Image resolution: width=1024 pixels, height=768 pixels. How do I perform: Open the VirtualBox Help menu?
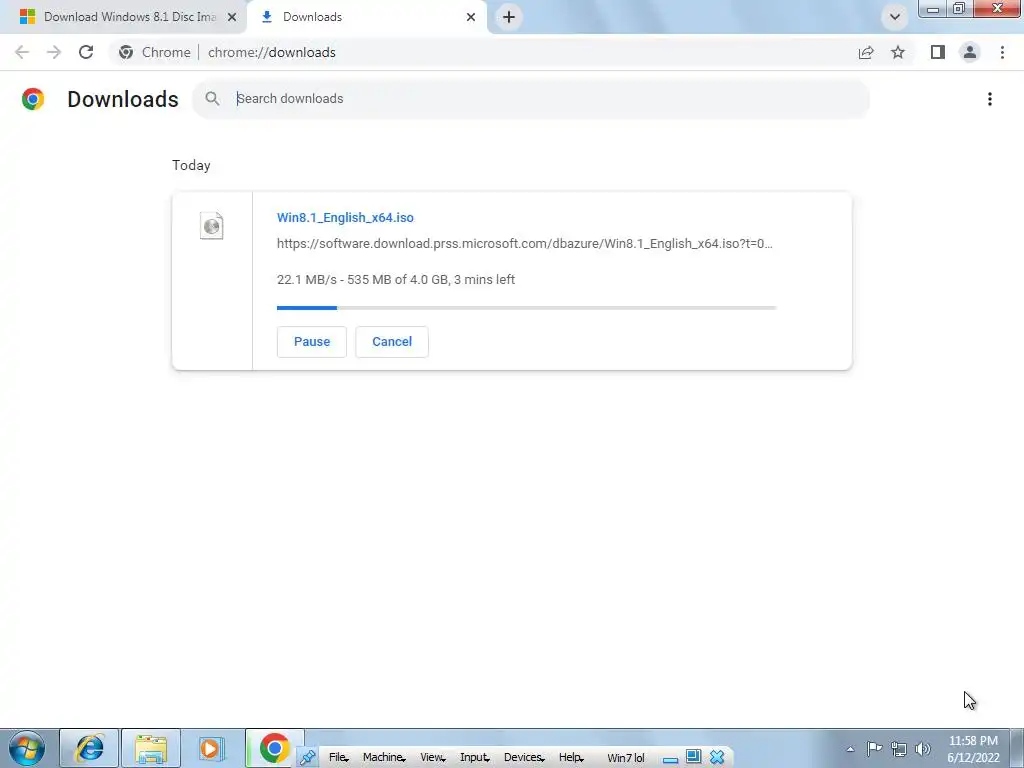click(x=571, y=758)
